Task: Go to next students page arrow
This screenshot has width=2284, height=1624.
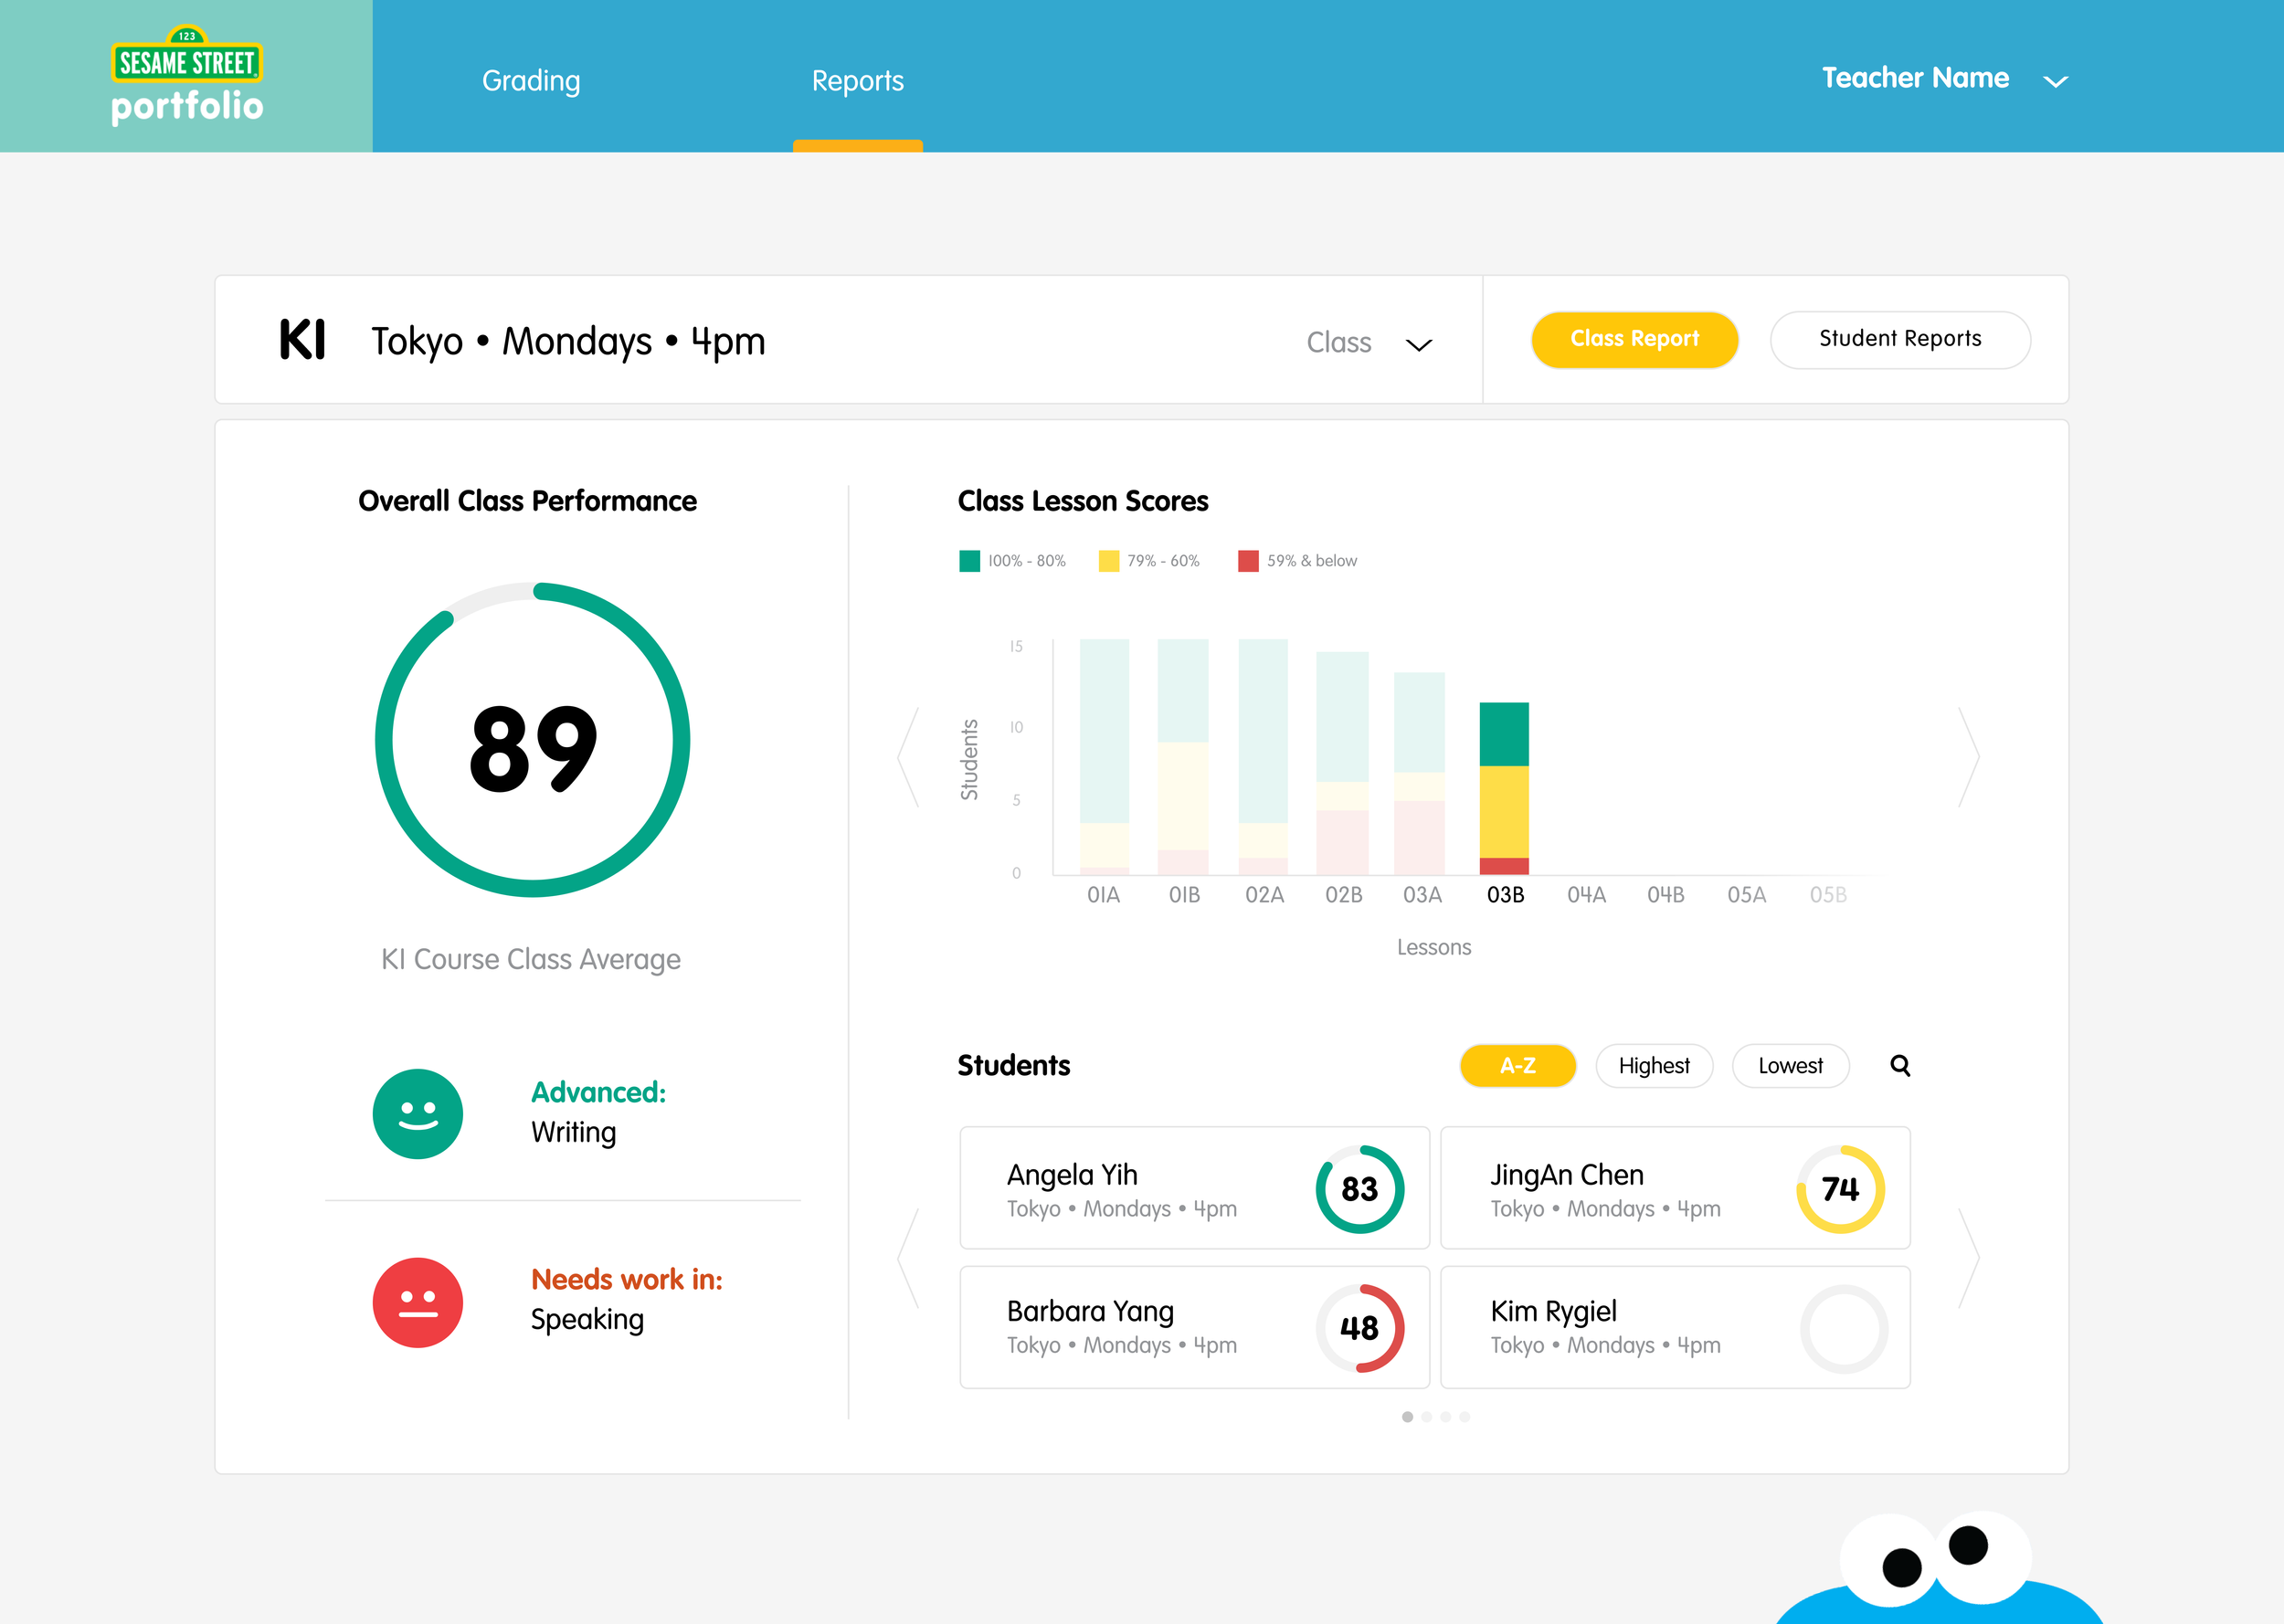Action: [x=1968, y=1257]
